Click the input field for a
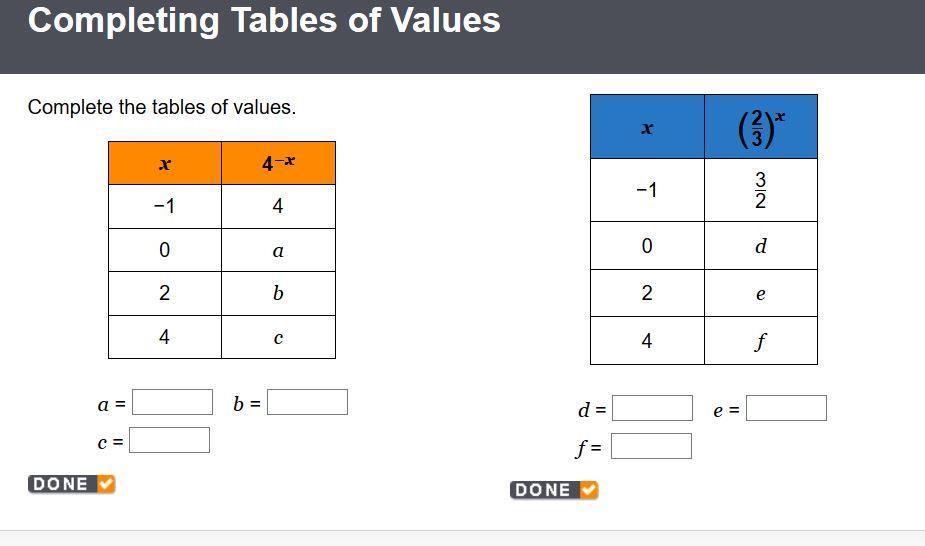Image resolution: width=925 pixels, height=546 pixels. [172, 402]
